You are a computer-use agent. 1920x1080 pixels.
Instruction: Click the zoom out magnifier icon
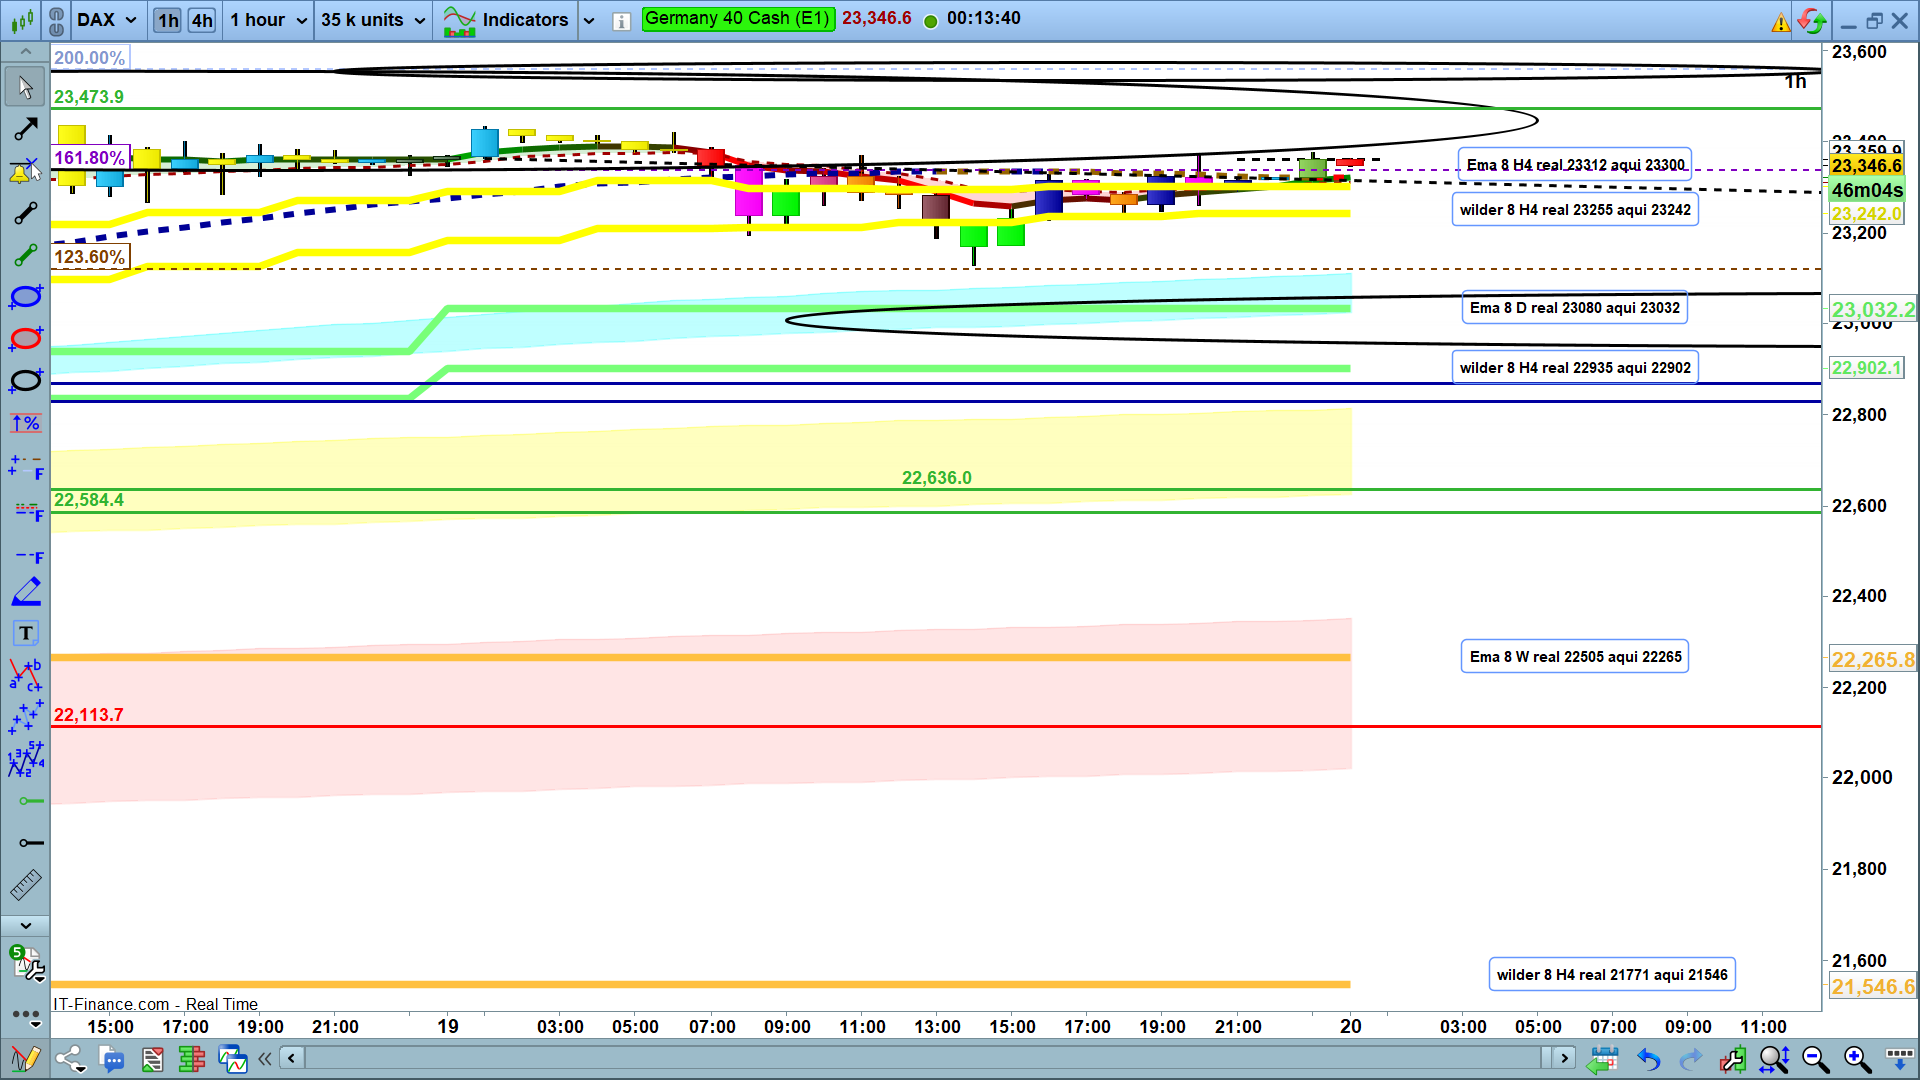1815,1058
